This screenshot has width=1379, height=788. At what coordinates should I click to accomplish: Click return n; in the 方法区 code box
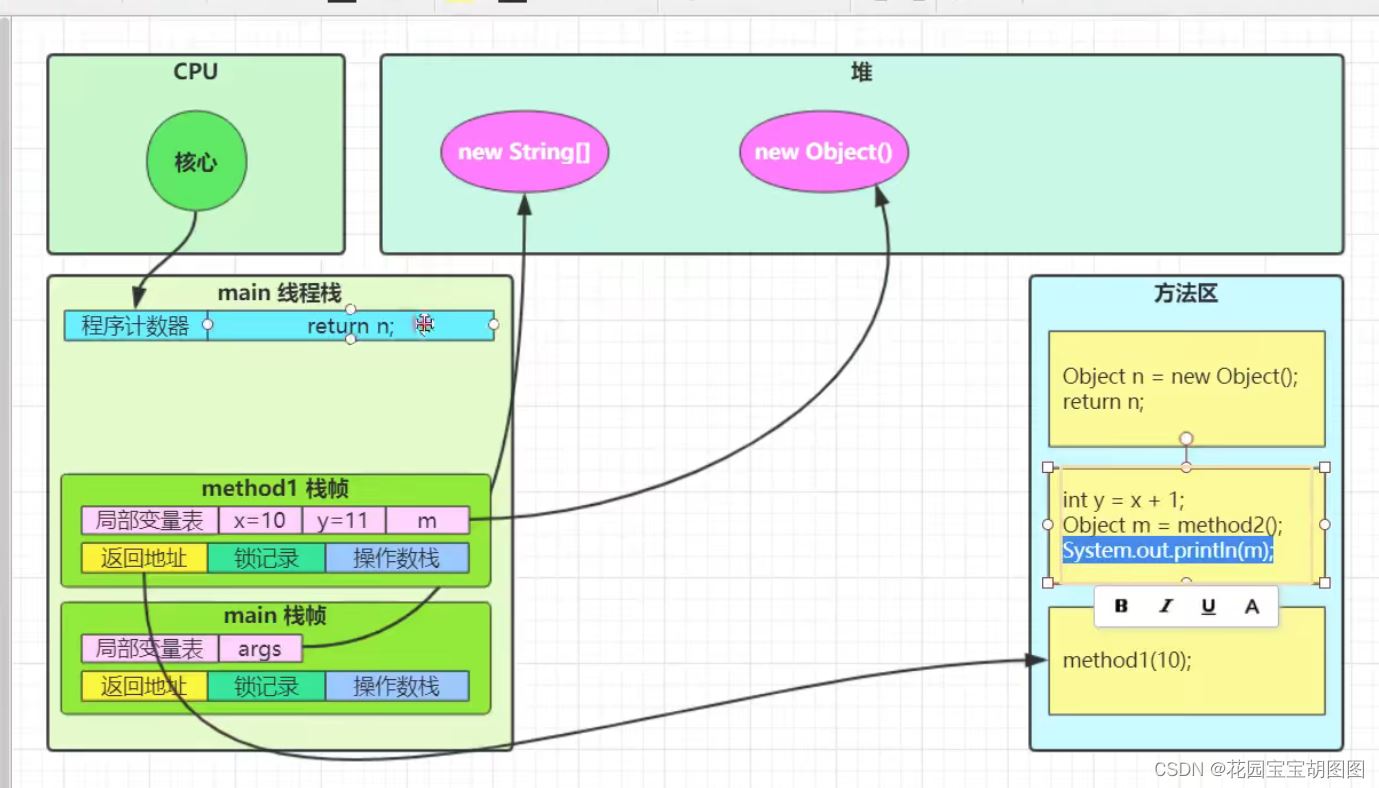pos(1103,402)
